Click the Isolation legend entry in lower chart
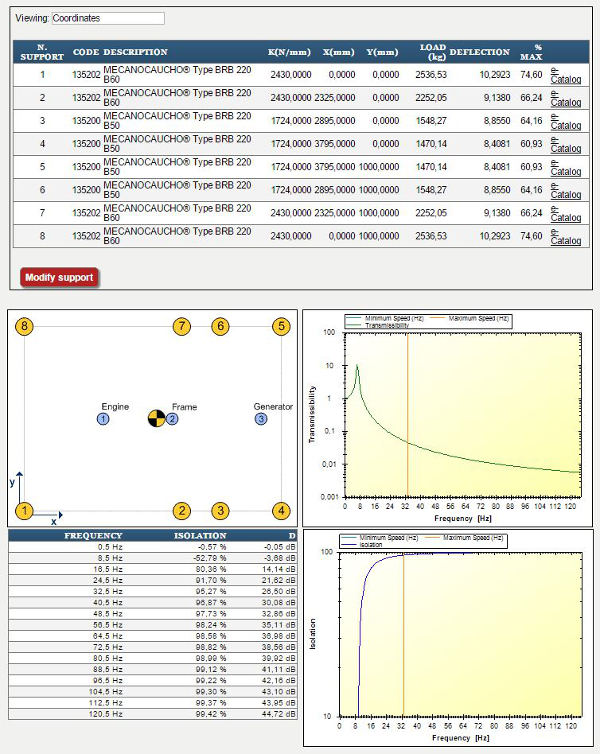This screenshot has height=754, width=600. tap(362, 545)
